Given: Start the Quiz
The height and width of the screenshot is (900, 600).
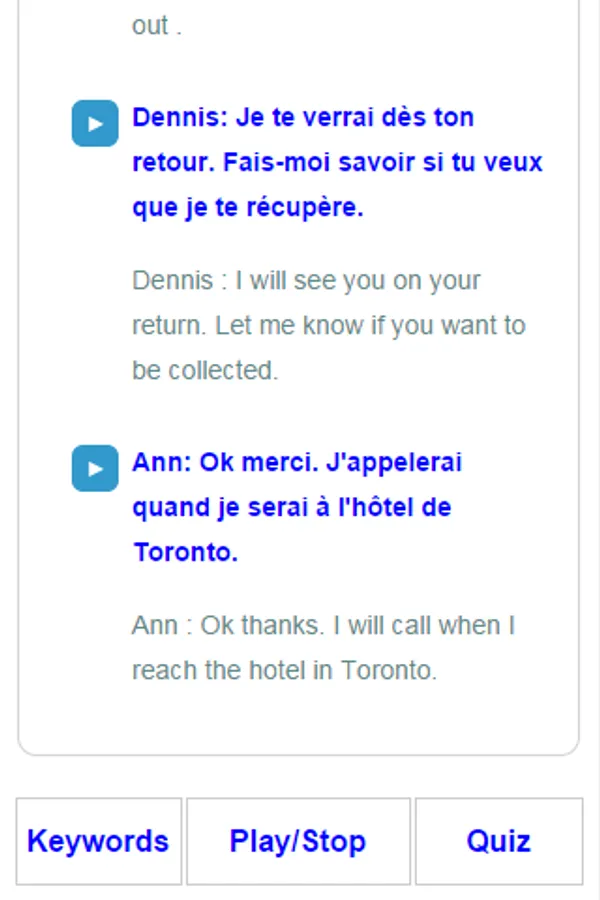Looking at the screenshot, I should coord(498,841).
